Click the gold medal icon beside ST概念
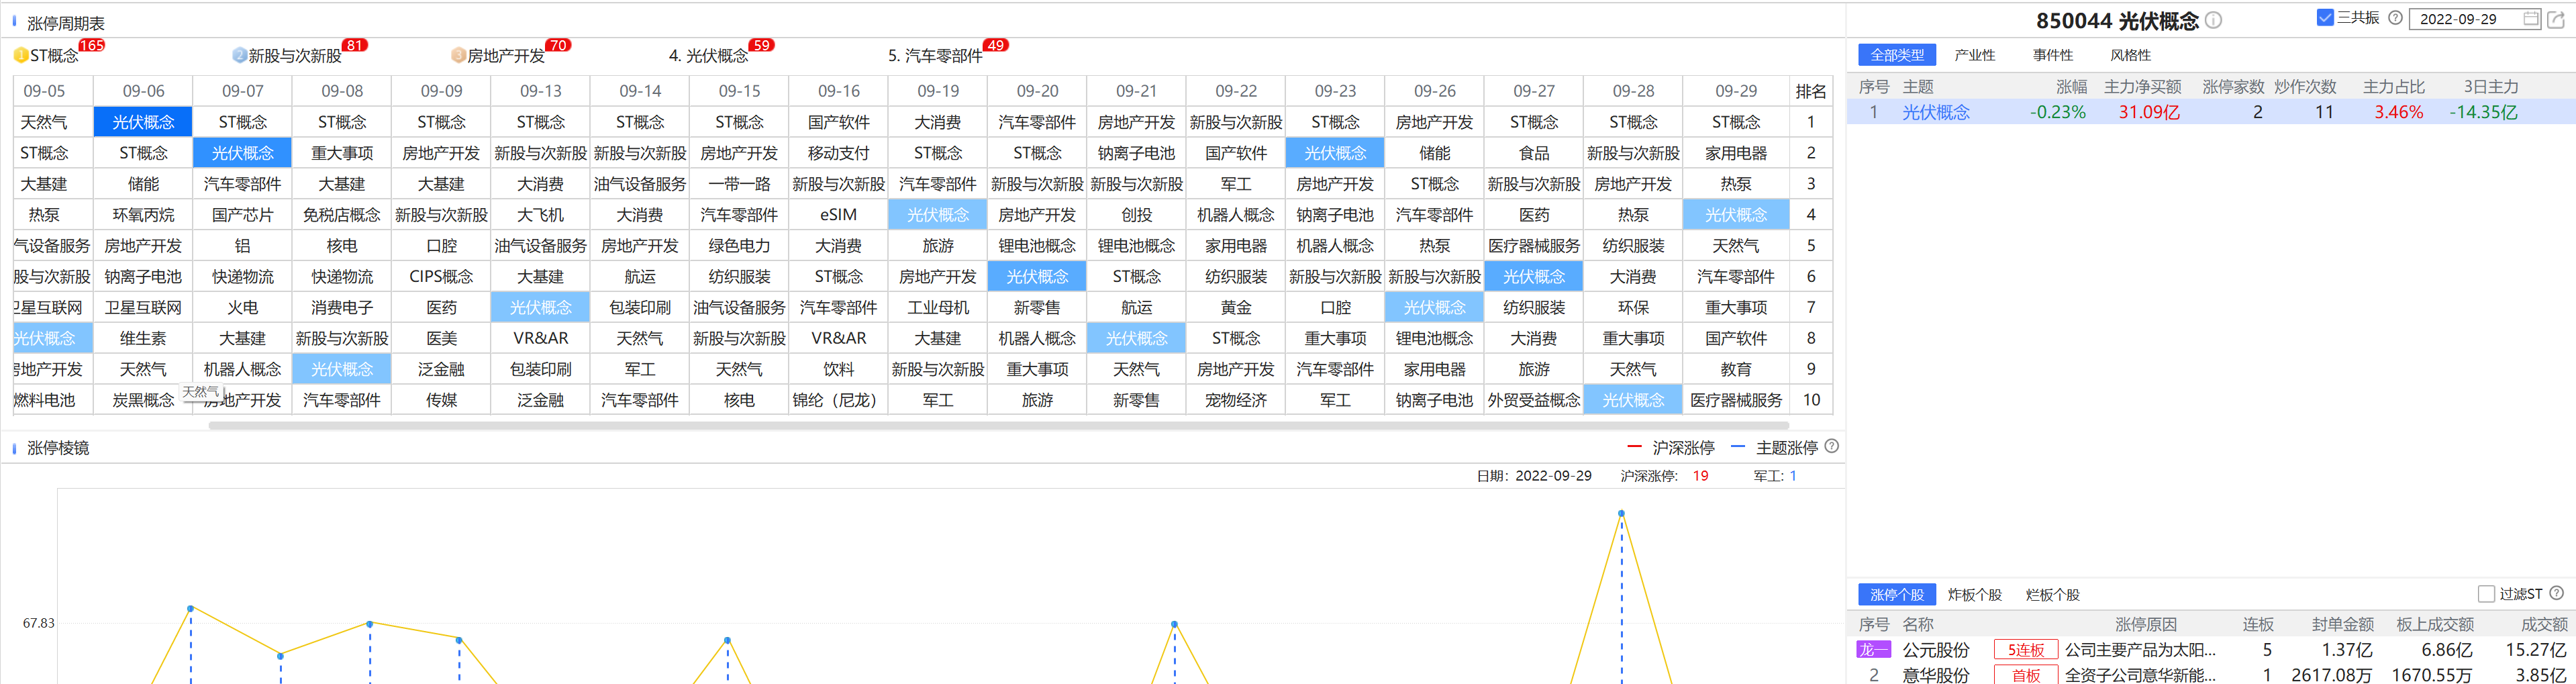This screenshot has height=684, width=2576. (21, 56)
